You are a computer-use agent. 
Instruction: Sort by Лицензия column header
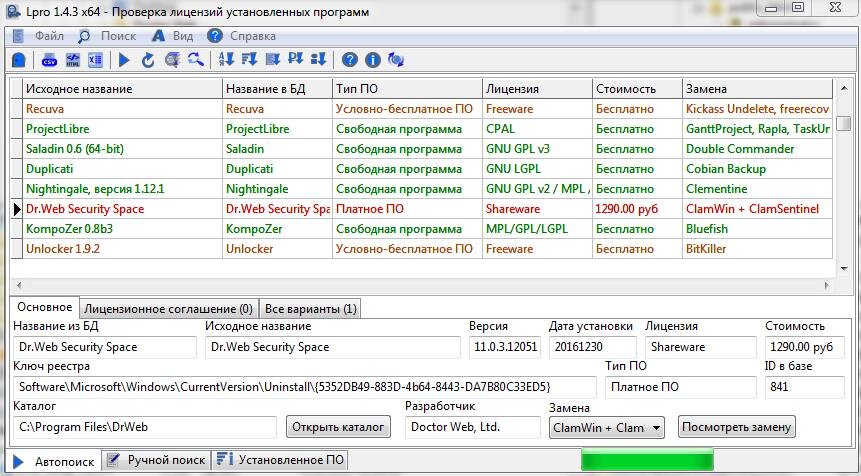click(x=538, y=89)
